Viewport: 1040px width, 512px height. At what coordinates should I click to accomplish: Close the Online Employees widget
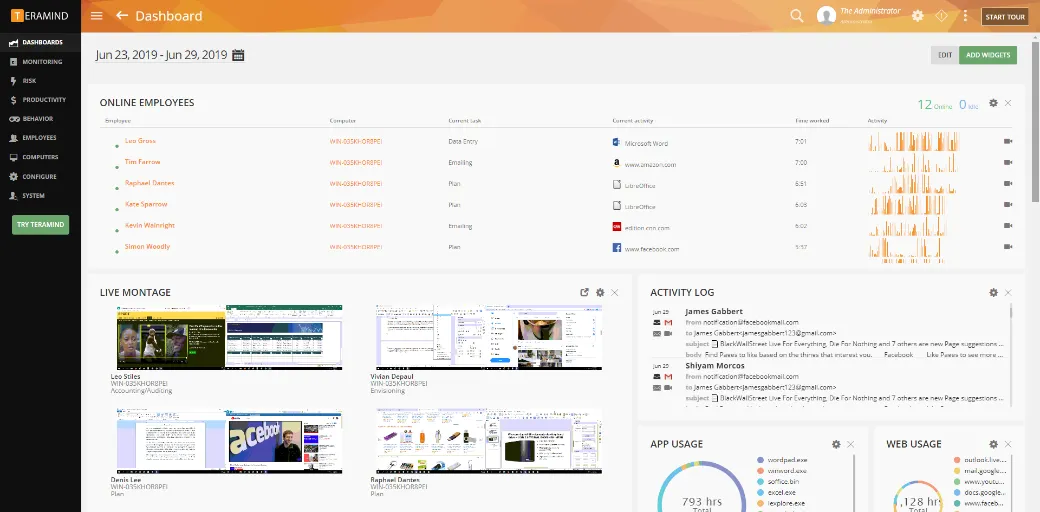(x=1008, y=103)
